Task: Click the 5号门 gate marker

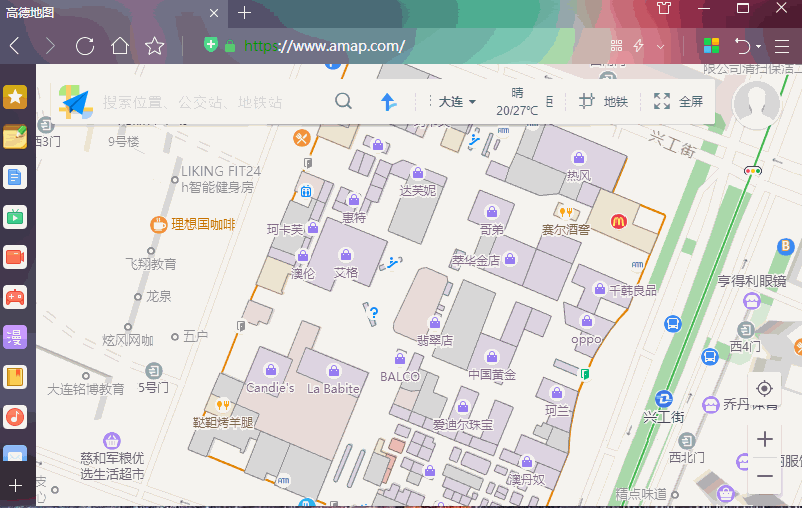Action: pos(153,370)
